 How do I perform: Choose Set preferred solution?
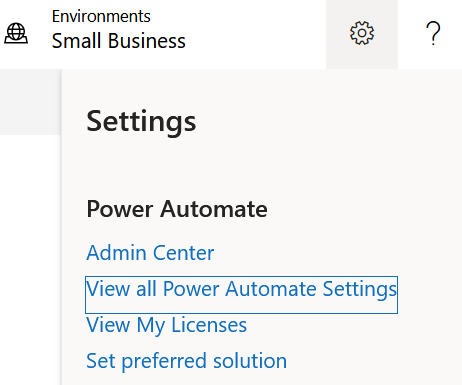point(186,361)
